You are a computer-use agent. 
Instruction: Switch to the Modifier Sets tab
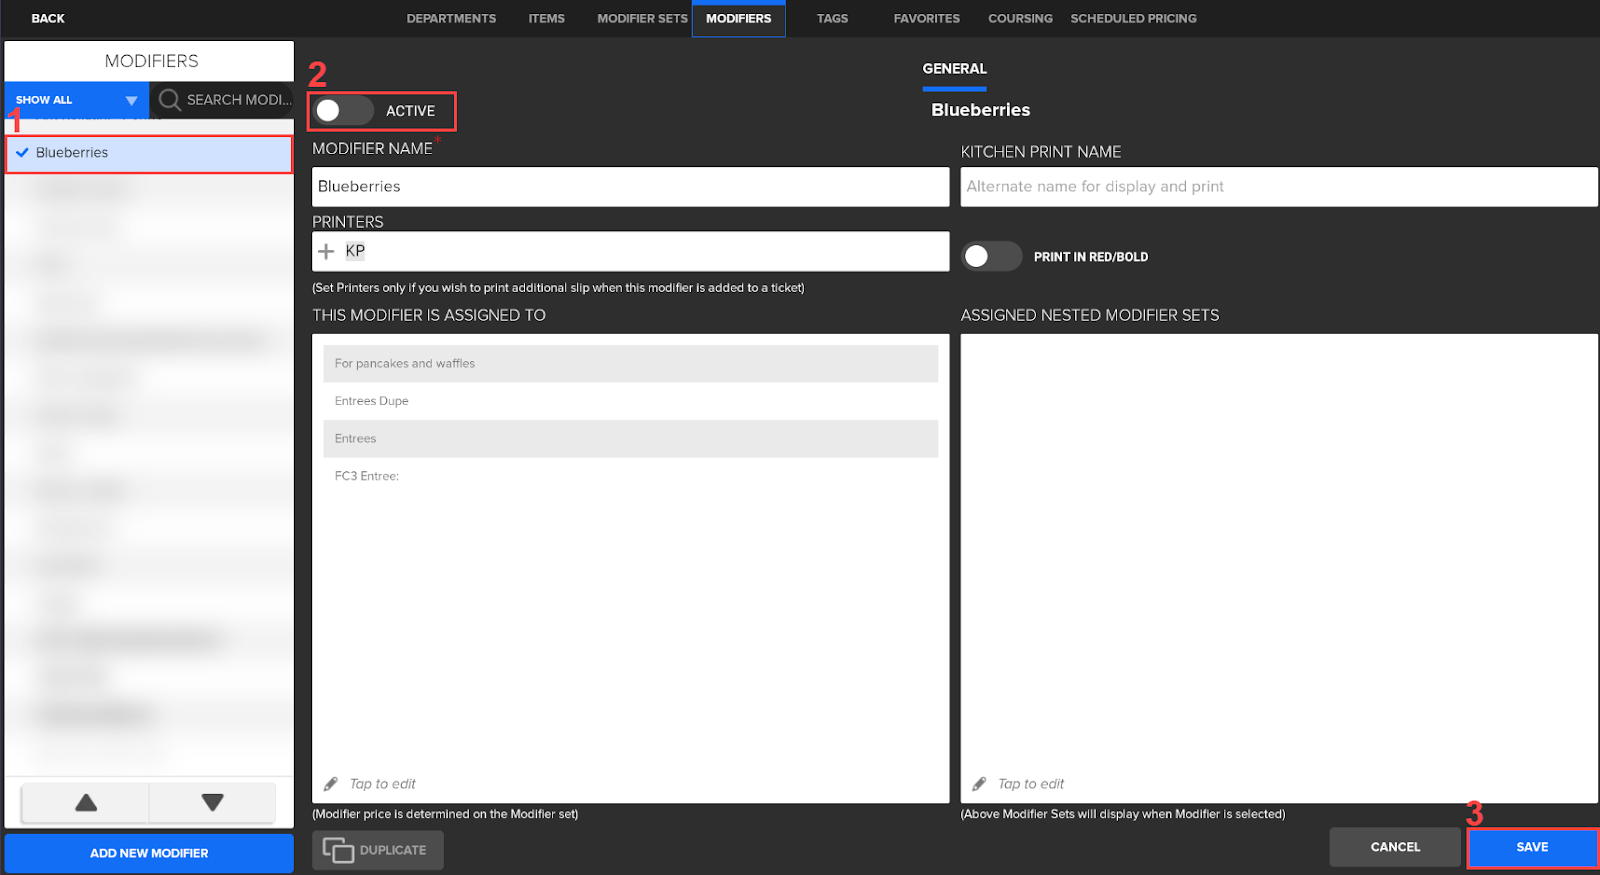pos(642,19)
